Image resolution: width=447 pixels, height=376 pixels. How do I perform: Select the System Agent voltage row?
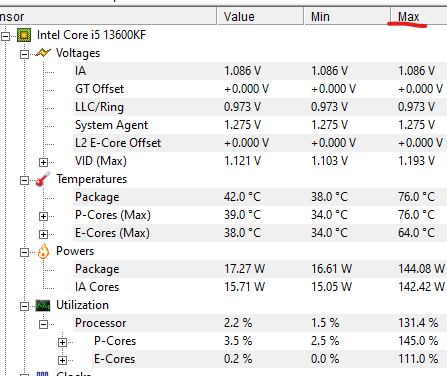click(260, 125)
